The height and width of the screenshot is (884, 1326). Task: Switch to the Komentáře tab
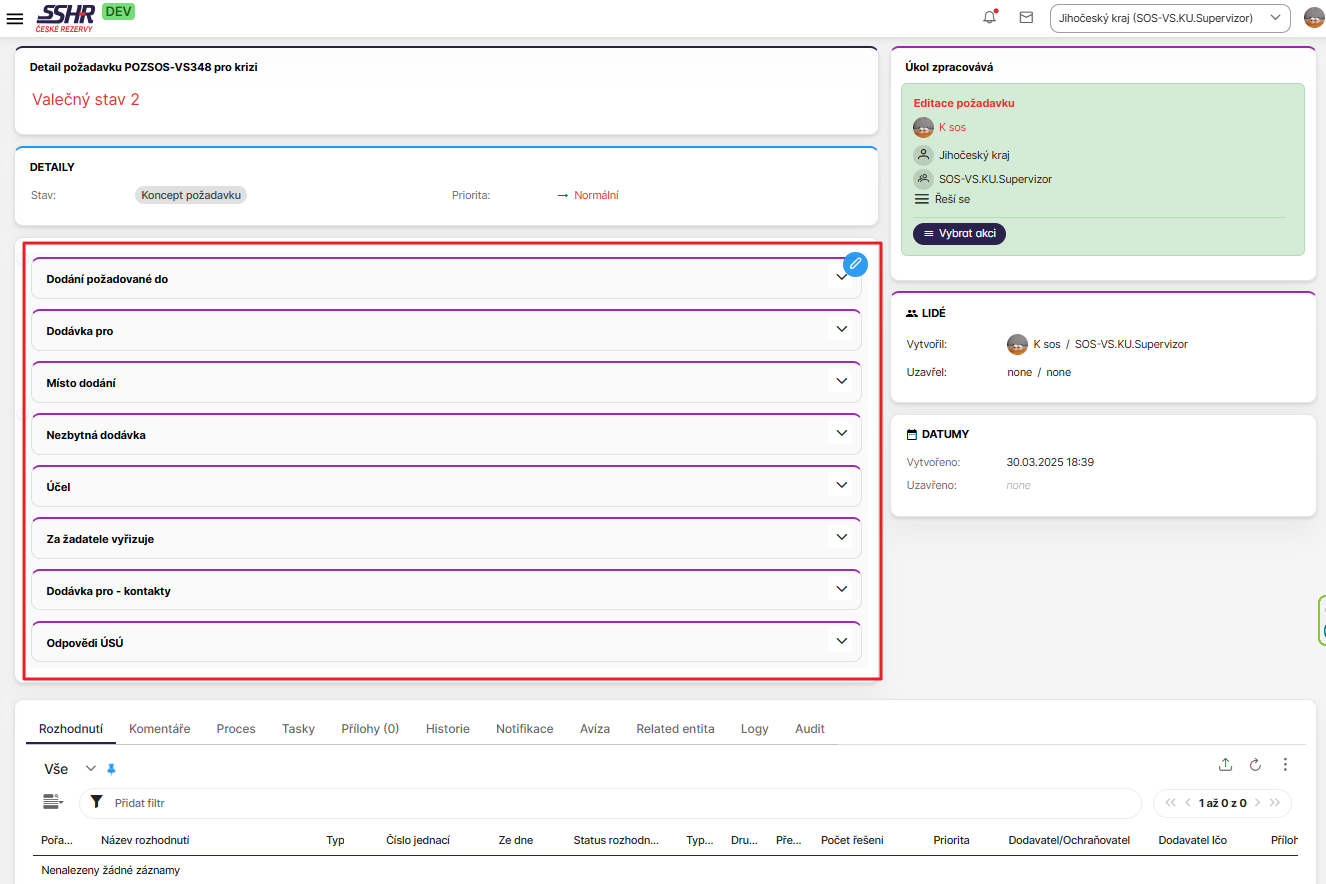[159, 729]
